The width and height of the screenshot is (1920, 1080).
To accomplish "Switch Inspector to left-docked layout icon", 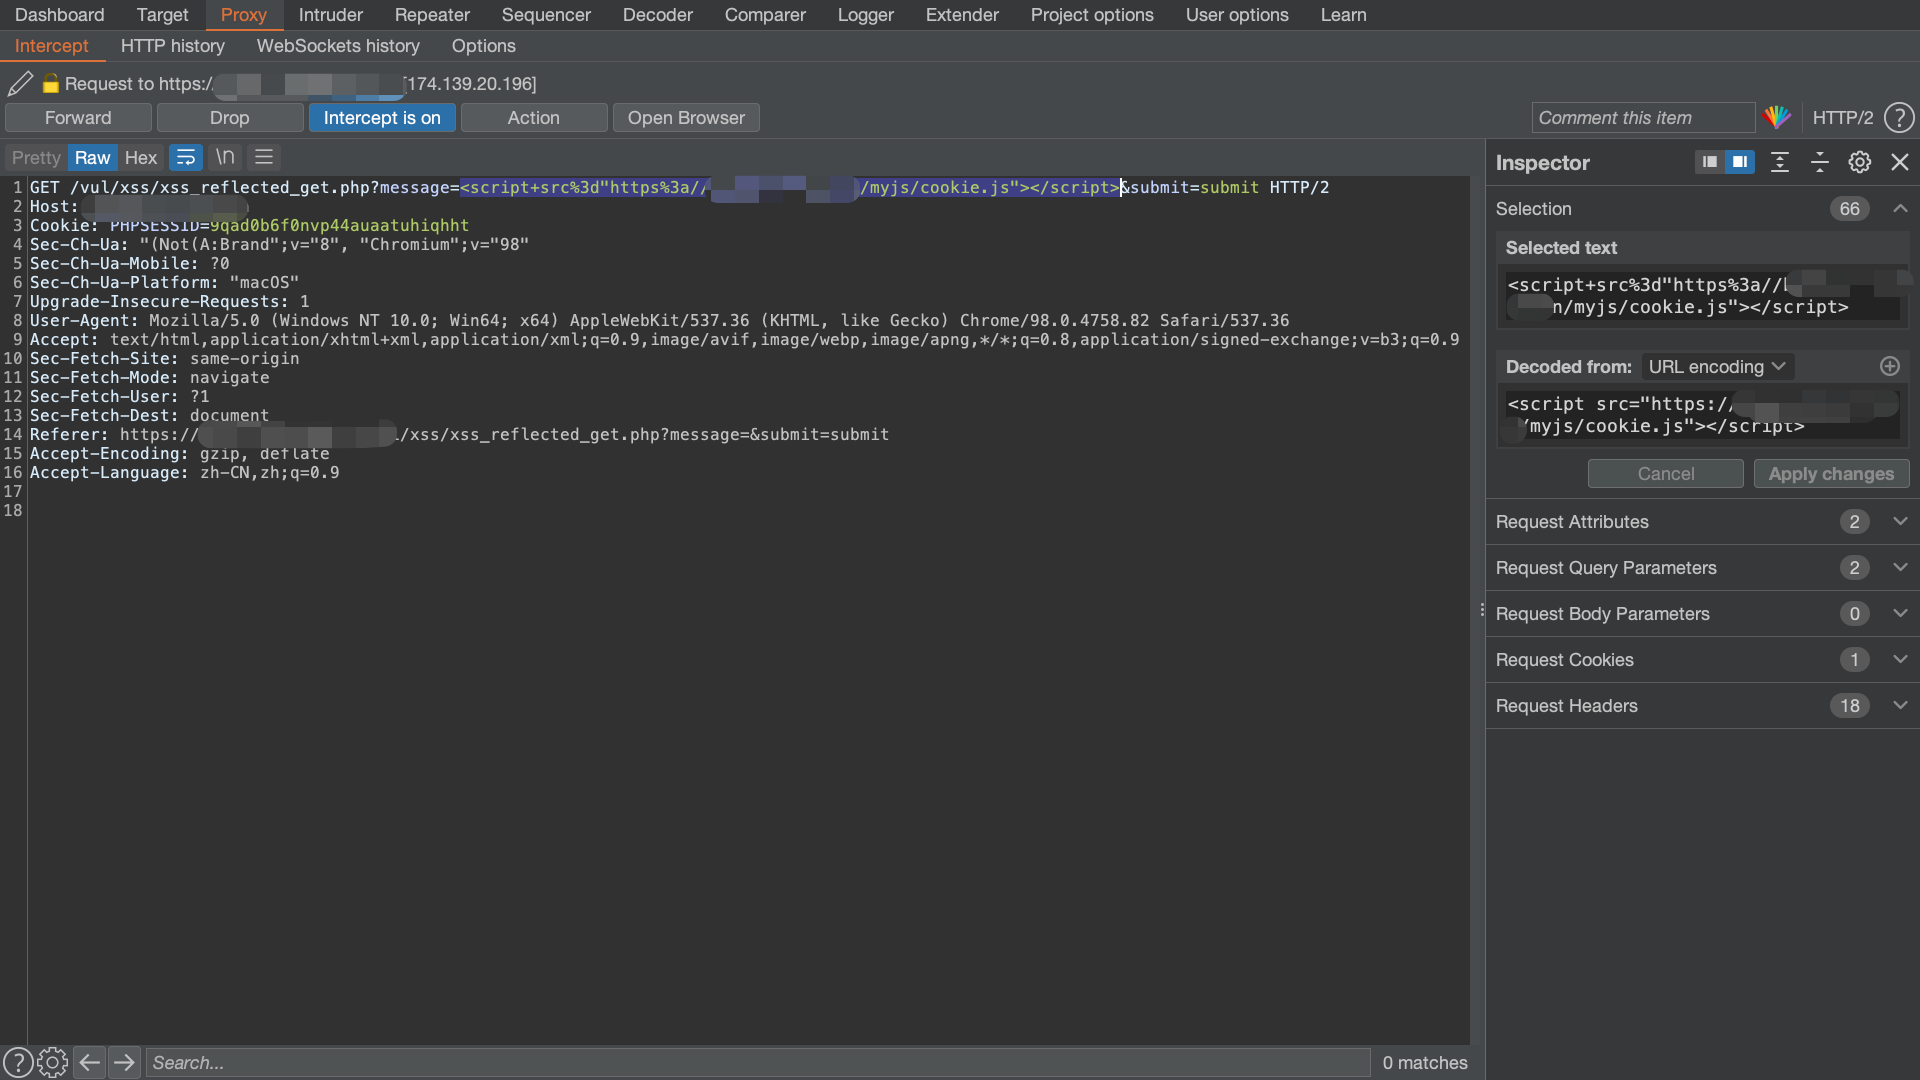I will click(1710, 162).
